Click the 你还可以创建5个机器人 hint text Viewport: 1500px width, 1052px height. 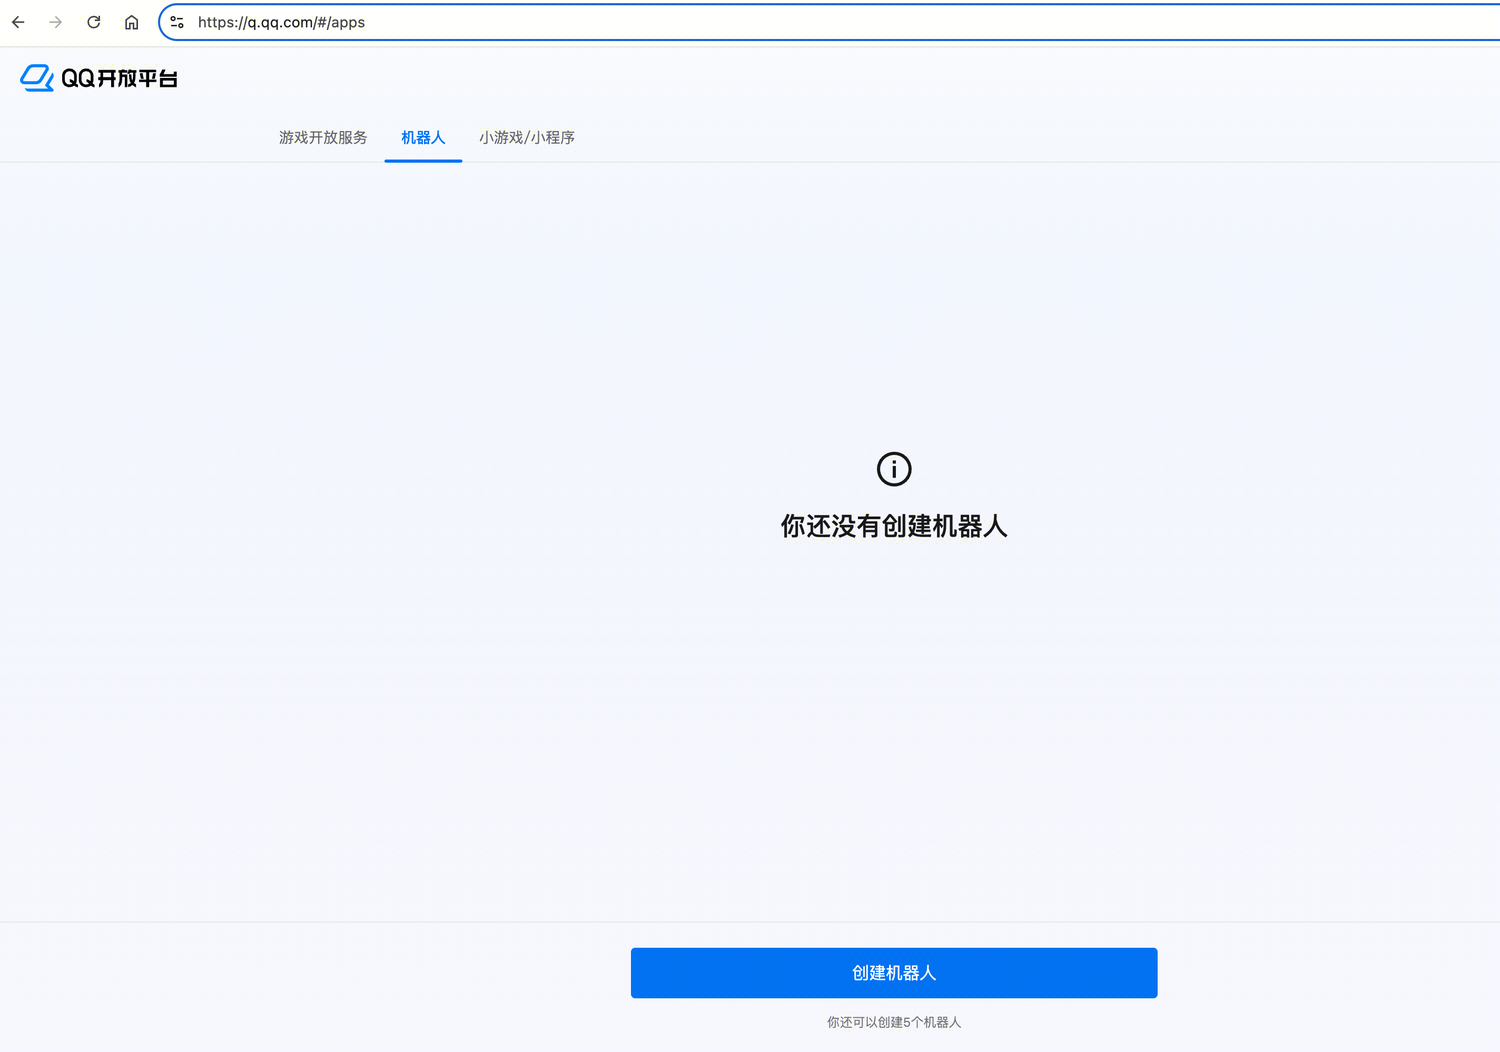pyautogui.click(x=894, y=1022)
